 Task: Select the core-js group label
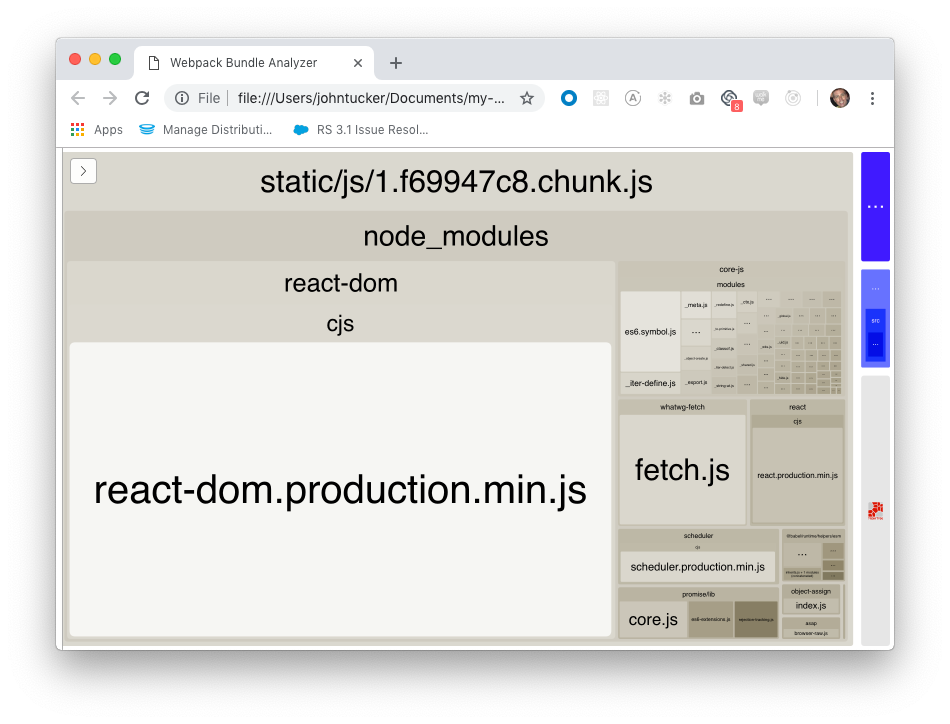(731, 269)
